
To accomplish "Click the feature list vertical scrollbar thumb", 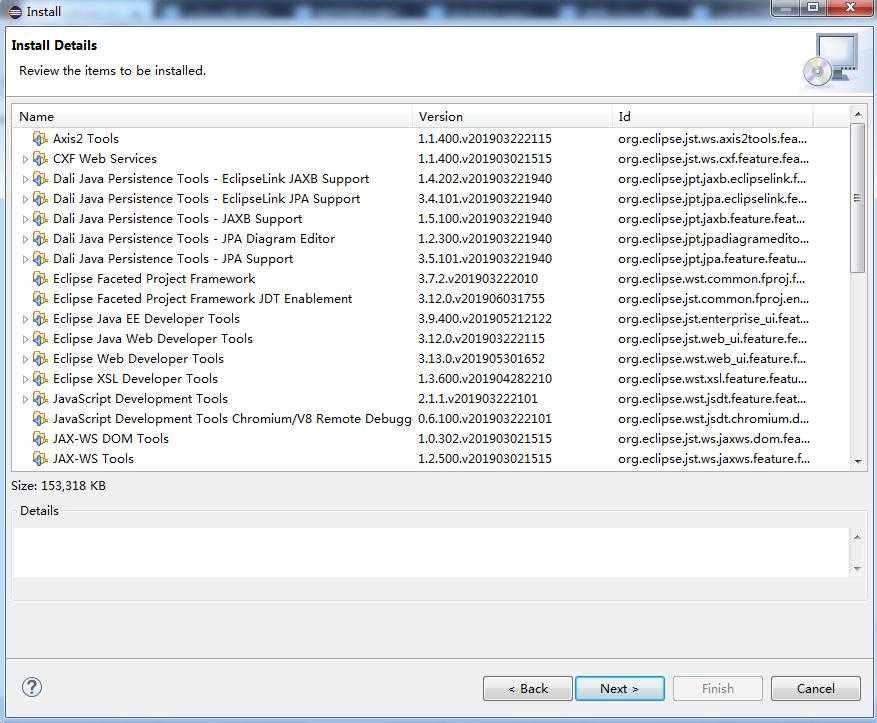I will (857, 198).
